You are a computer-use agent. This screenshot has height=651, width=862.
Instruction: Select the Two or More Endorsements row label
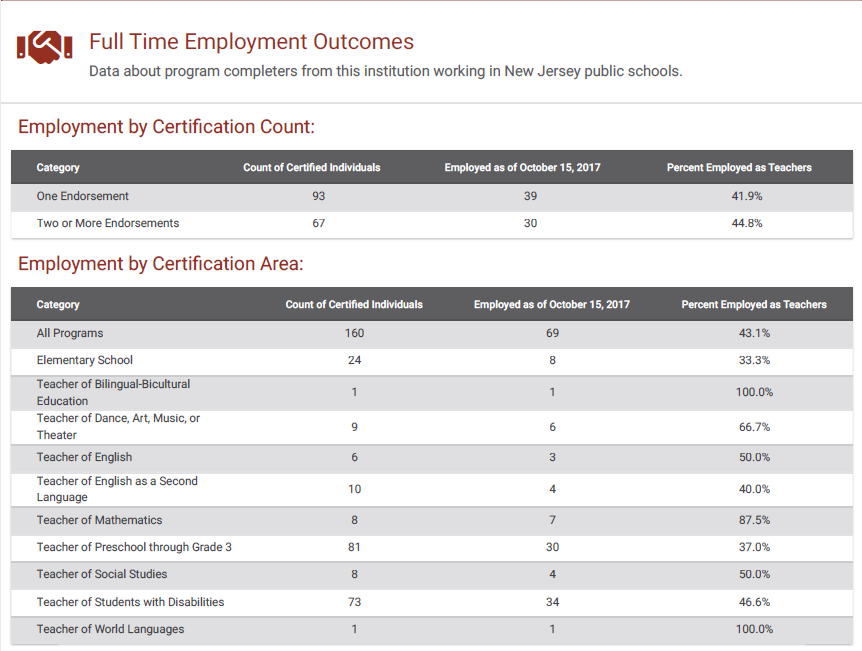[108, 223]
